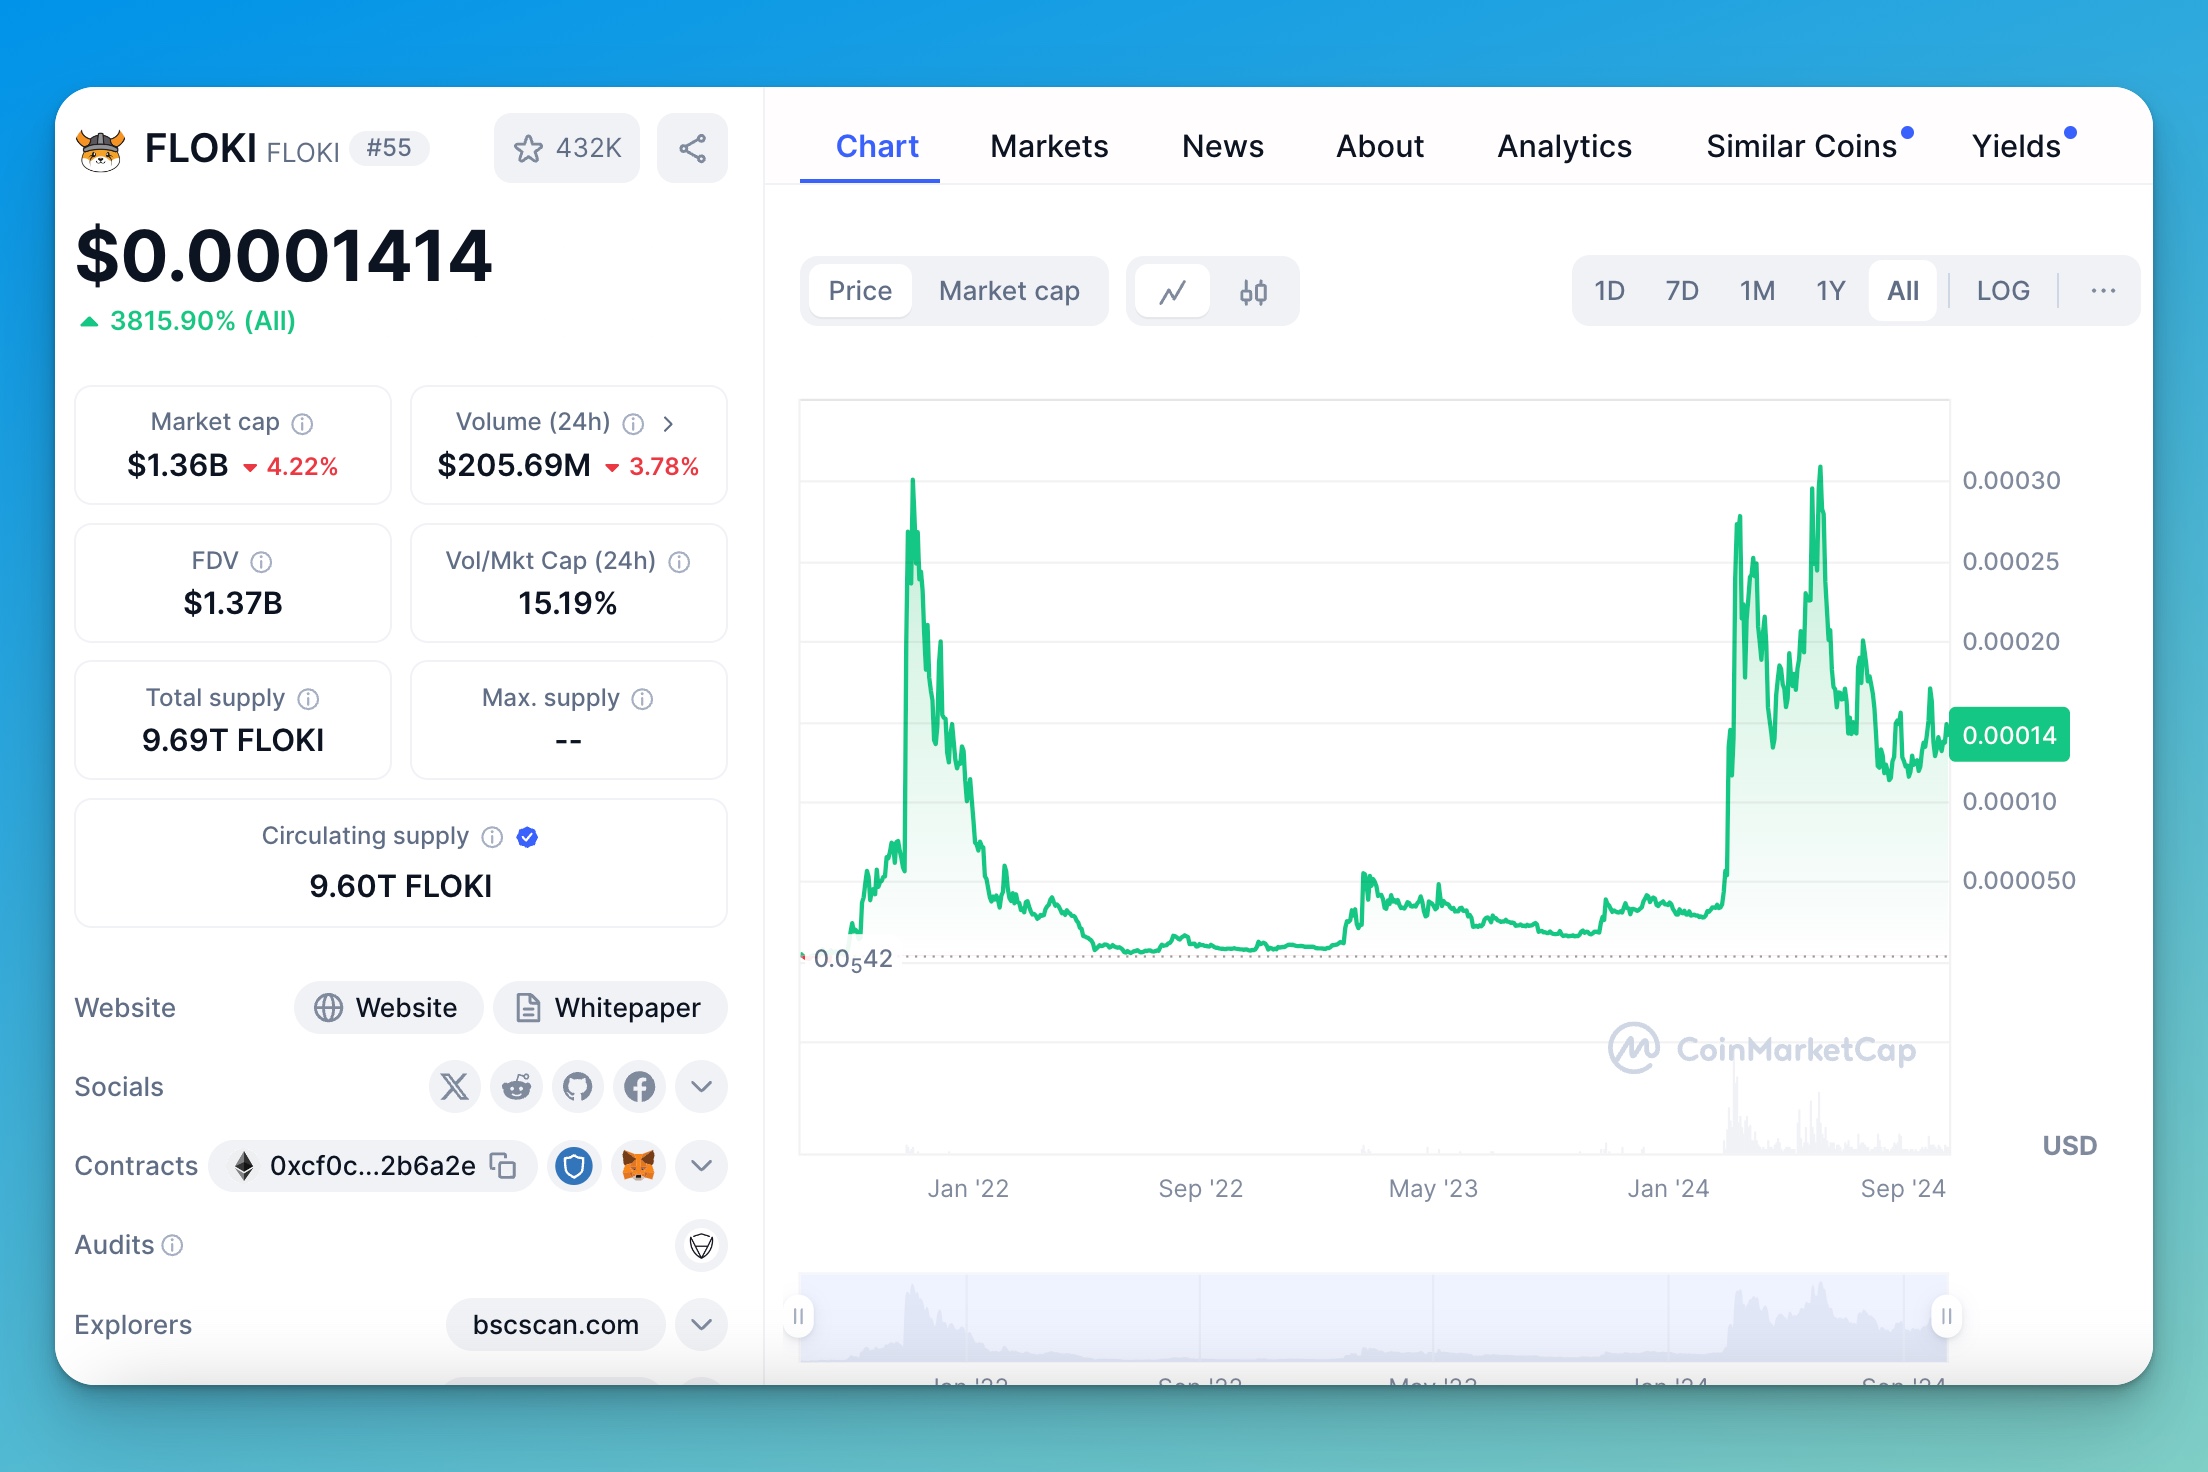Viewport: 2208px width, 1472px height.
Task: Visit the FLOKI Website link
Action: point(388,1008)
